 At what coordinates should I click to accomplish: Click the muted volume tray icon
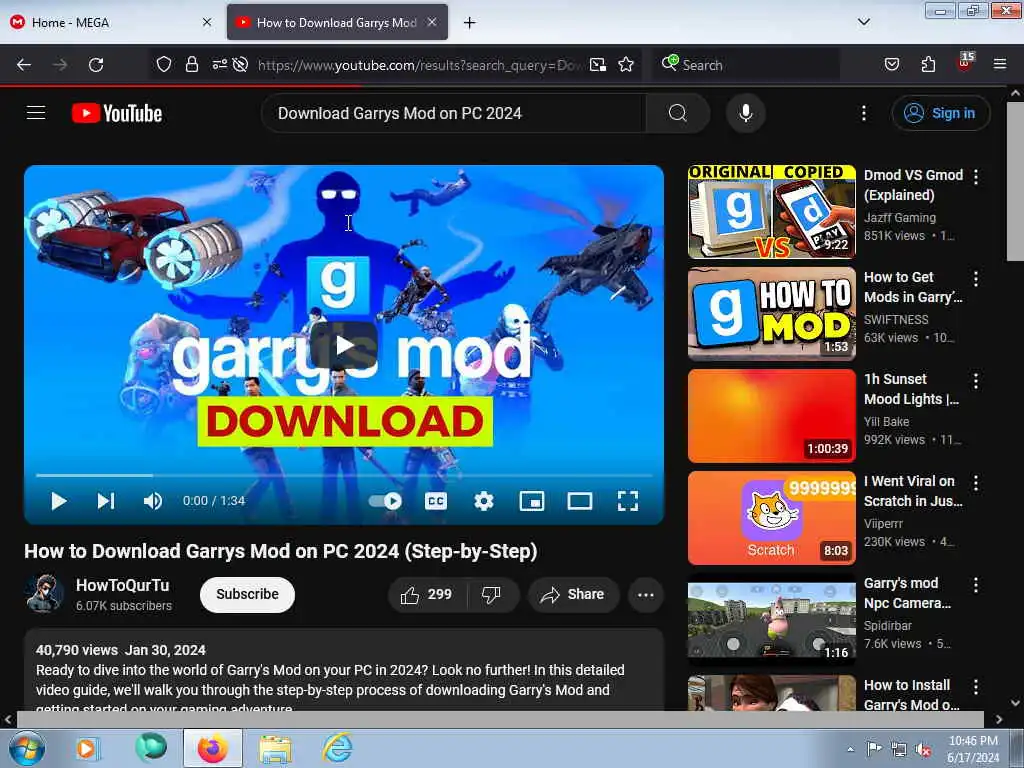(x=923, y=750)
